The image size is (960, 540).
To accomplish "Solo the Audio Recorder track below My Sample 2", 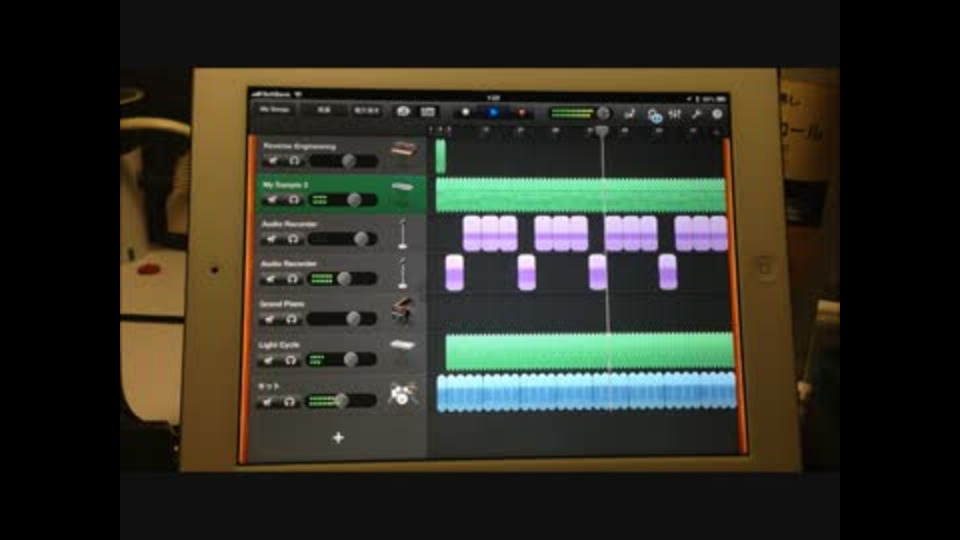I will (293, 239).
